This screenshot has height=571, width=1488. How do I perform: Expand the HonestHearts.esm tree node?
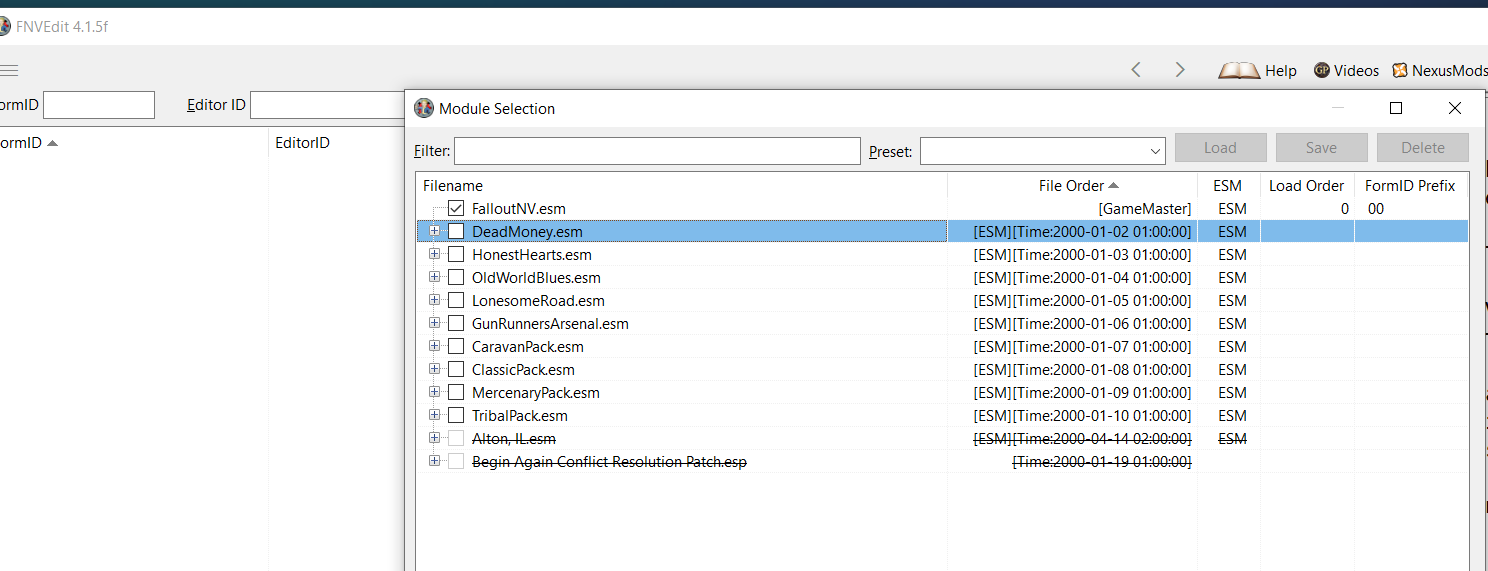click(x=434, y=253)
